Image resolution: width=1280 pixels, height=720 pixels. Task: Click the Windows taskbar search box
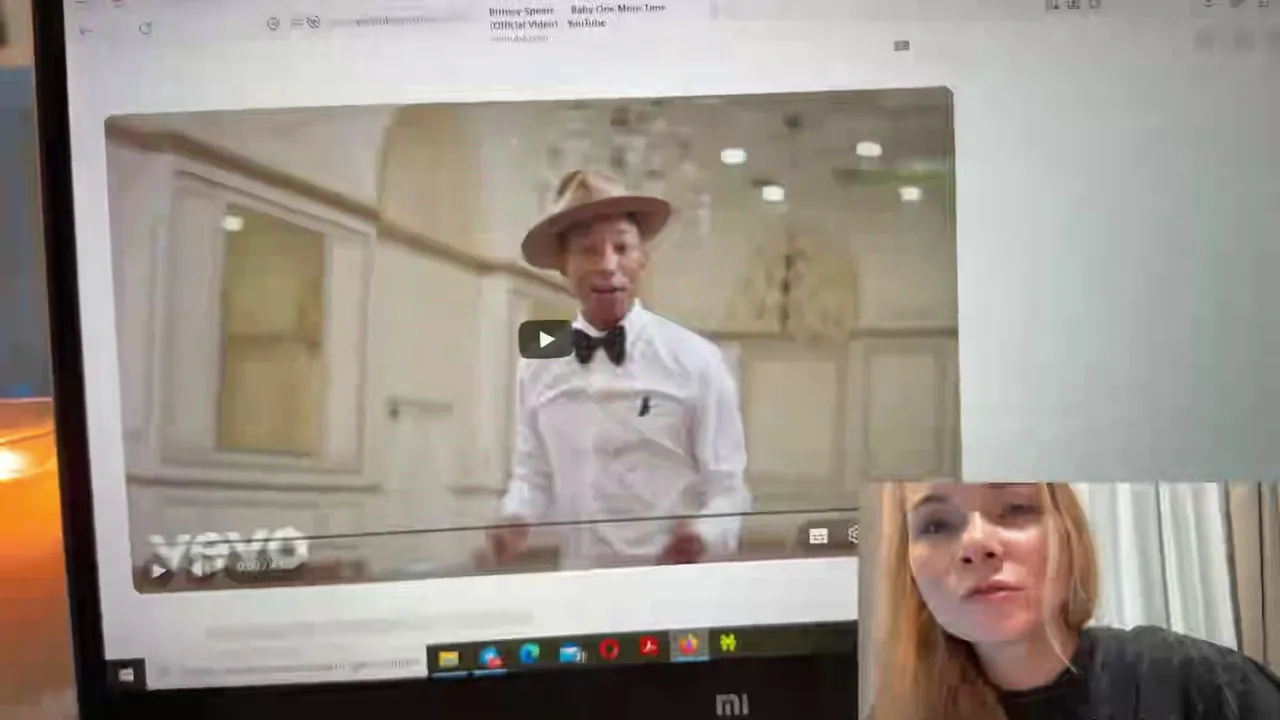coord(290,666)
